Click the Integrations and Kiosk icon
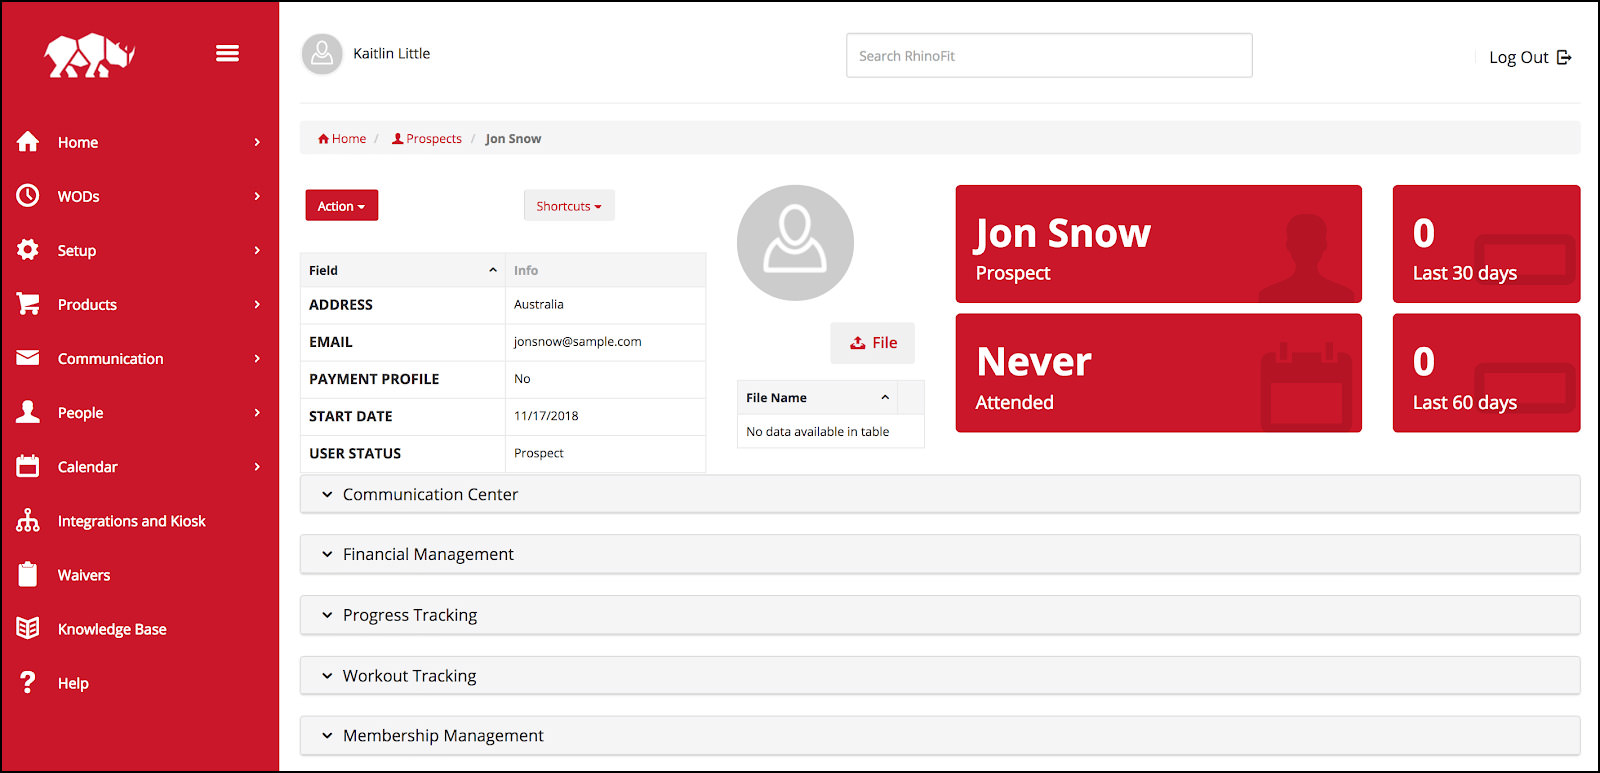 click(x=28, y=521)
